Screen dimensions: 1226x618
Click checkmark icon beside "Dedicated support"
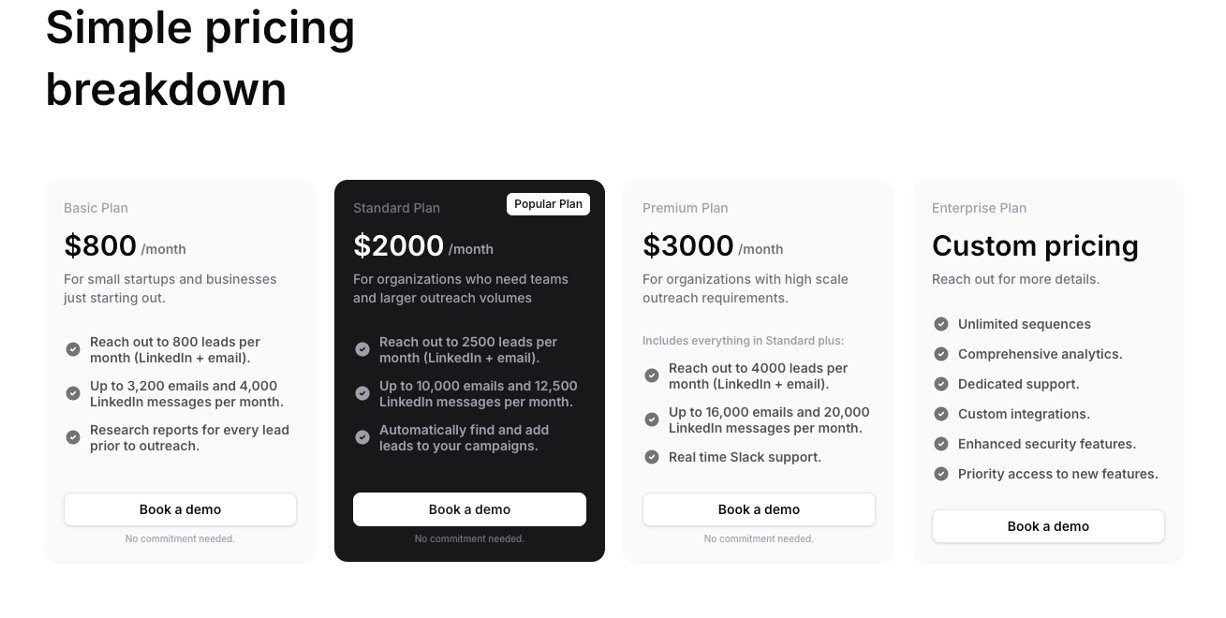click(941, 384)
